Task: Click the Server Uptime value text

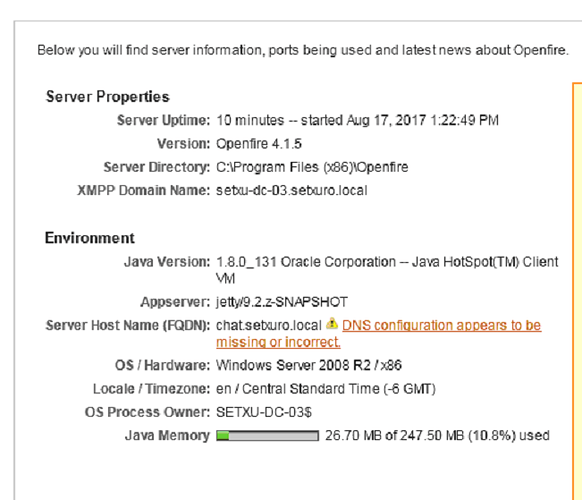Action: [x=357, y=120]
